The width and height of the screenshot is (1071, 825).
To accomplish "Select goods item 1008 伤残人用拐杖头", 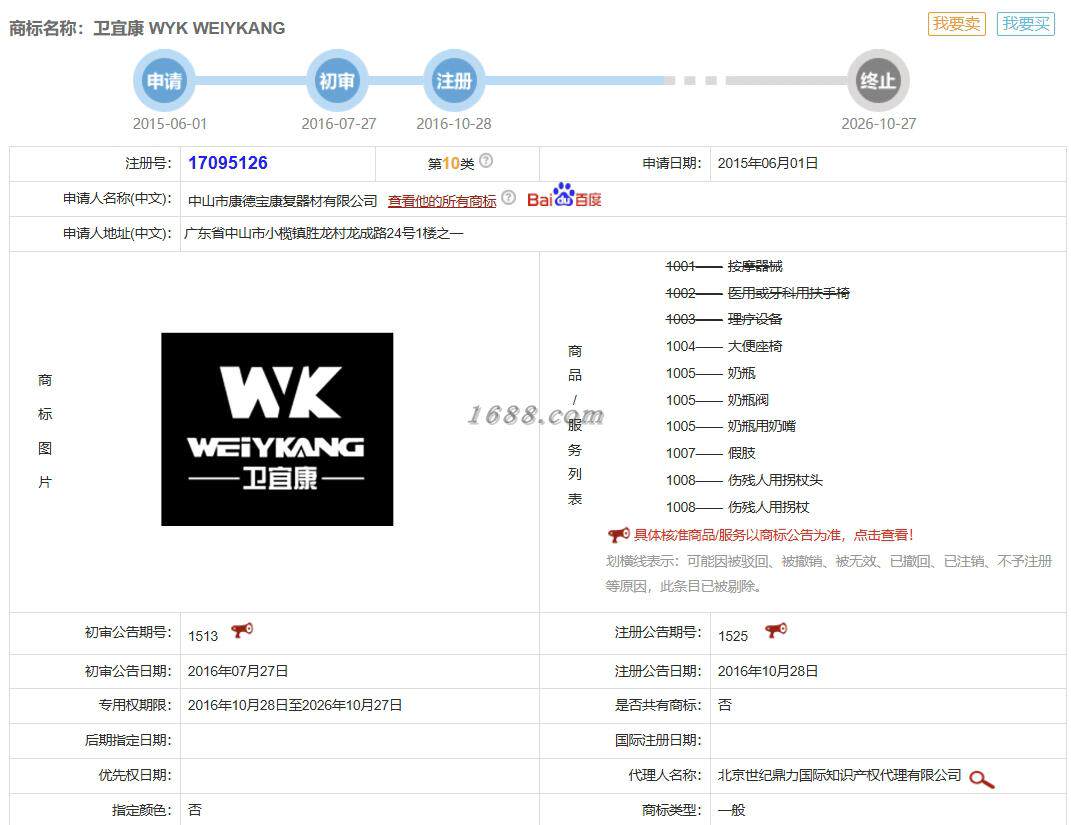I will coord(745,480).
